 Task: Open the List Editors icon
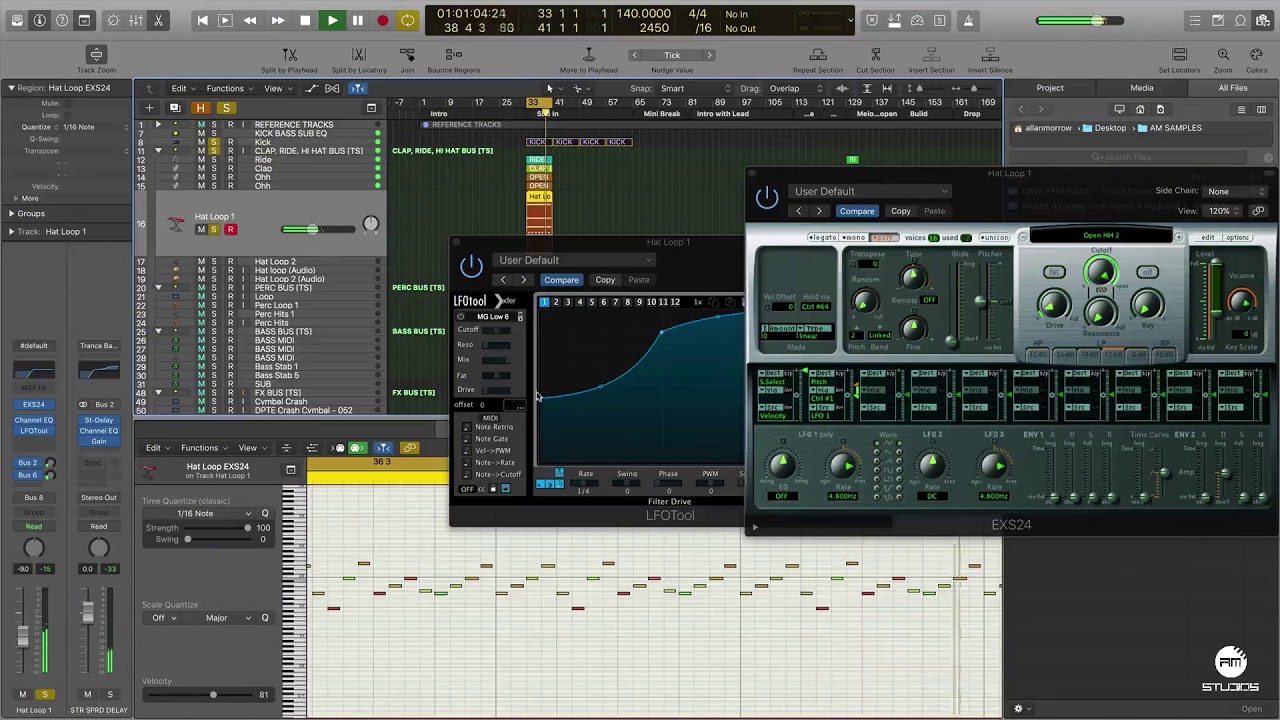pos(1195,20)
